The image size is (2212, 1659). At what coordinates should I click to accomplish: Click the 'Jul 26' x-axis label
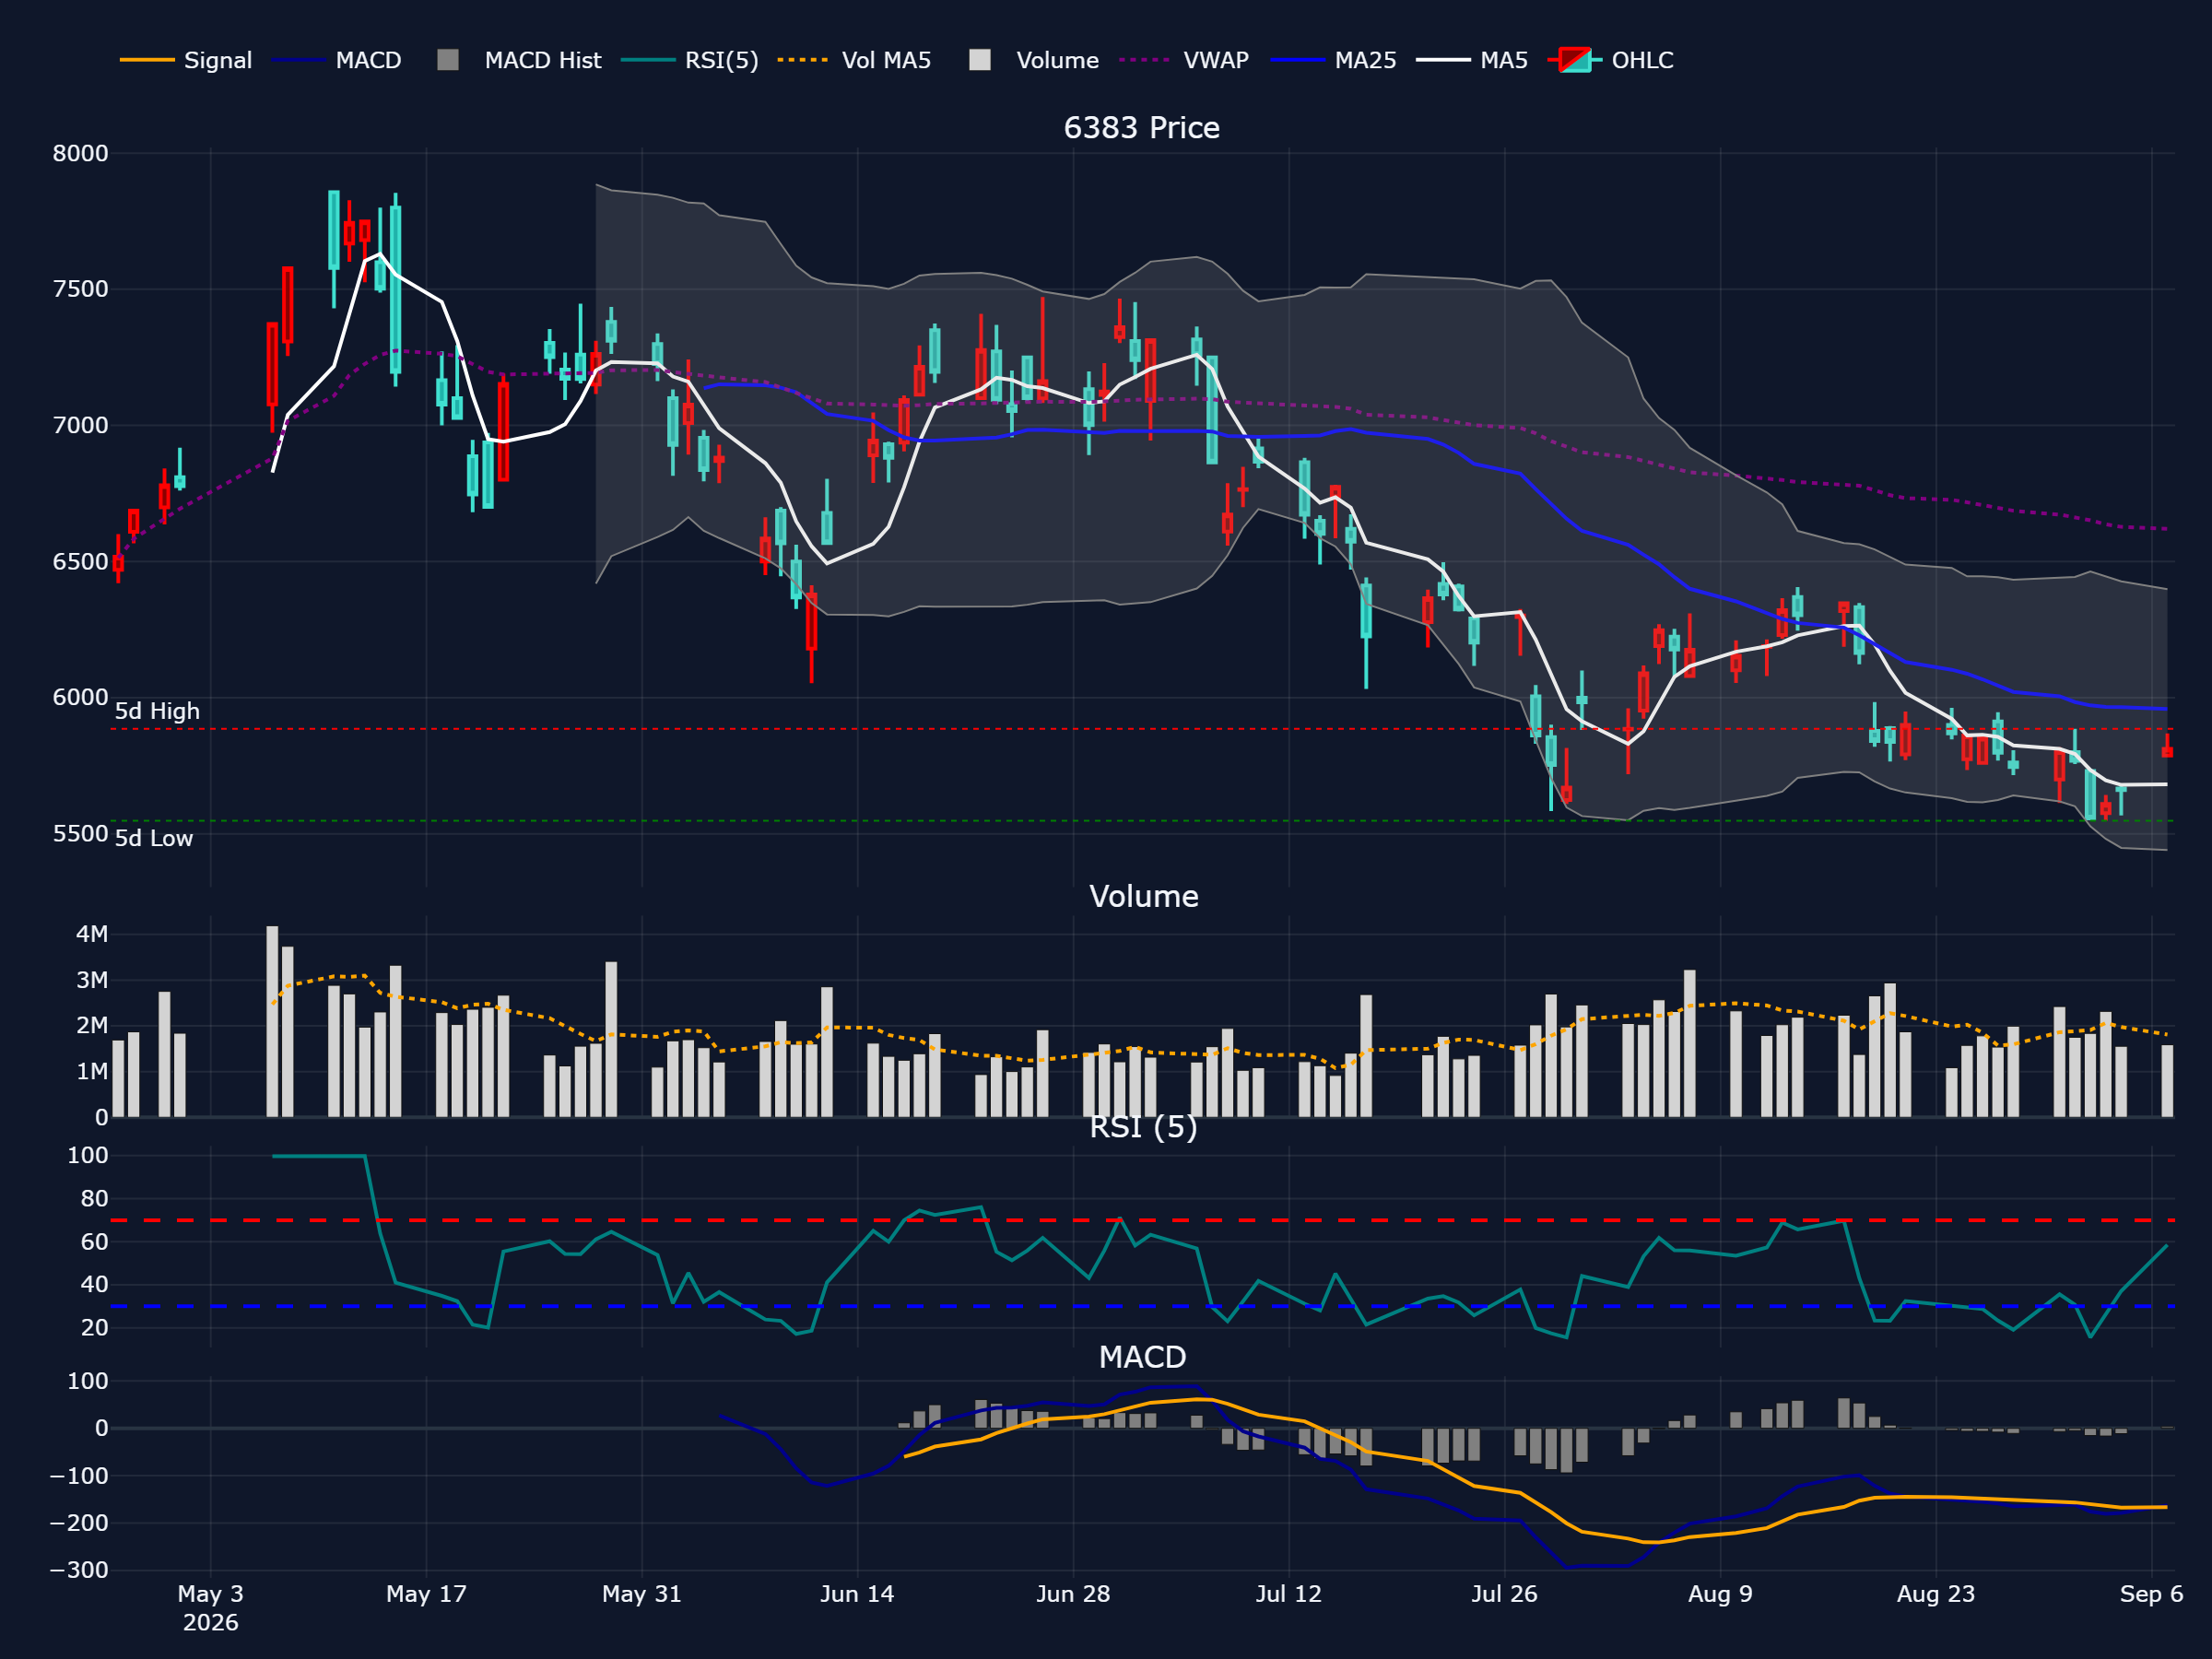point(1504,1594)
